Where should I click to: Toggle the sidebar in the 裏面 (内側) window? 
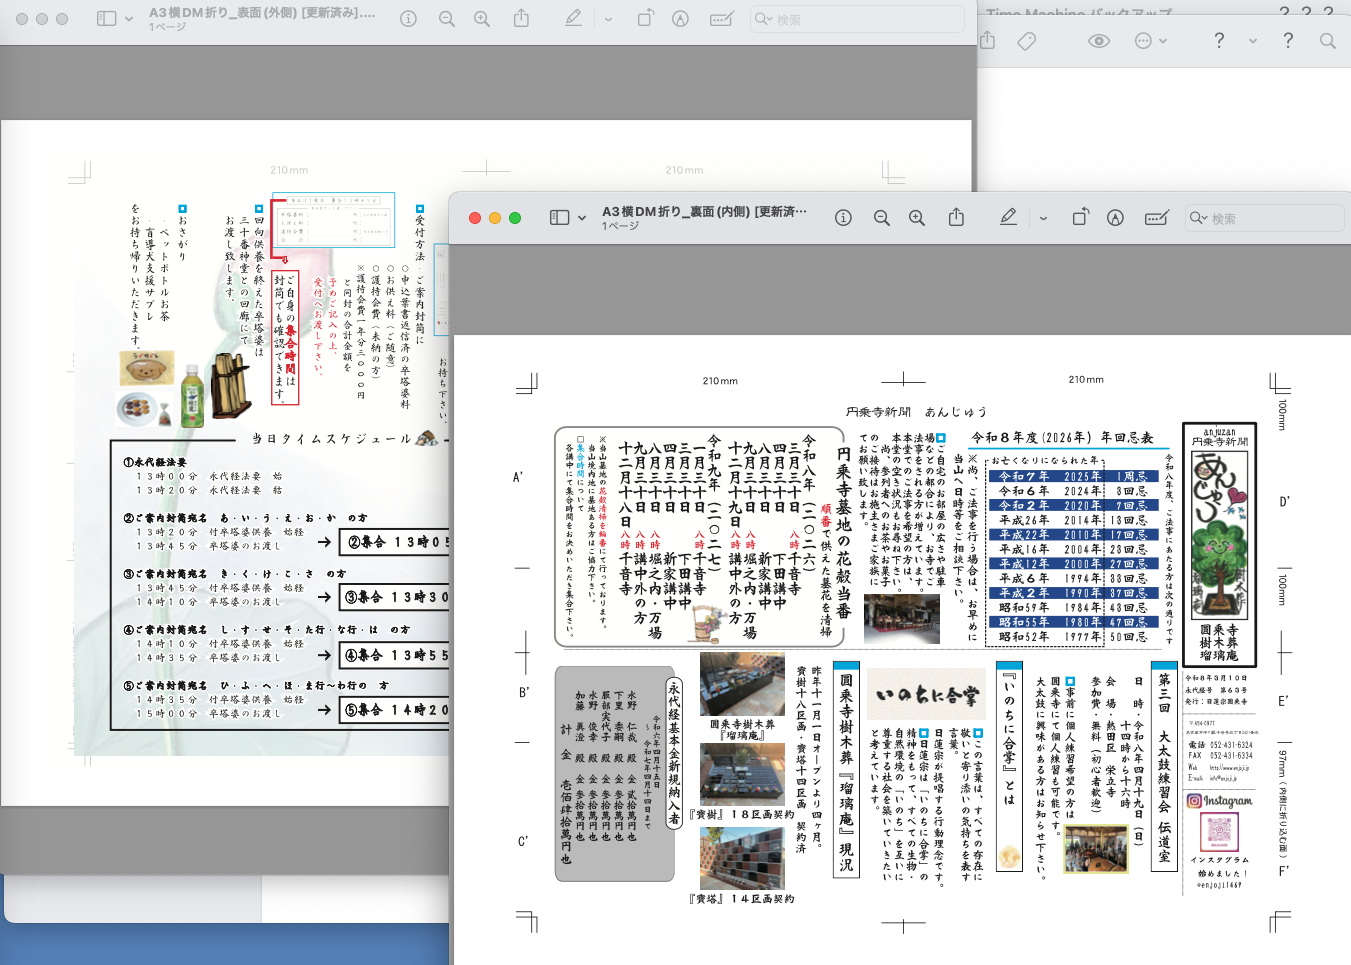[x=560, y=218]
